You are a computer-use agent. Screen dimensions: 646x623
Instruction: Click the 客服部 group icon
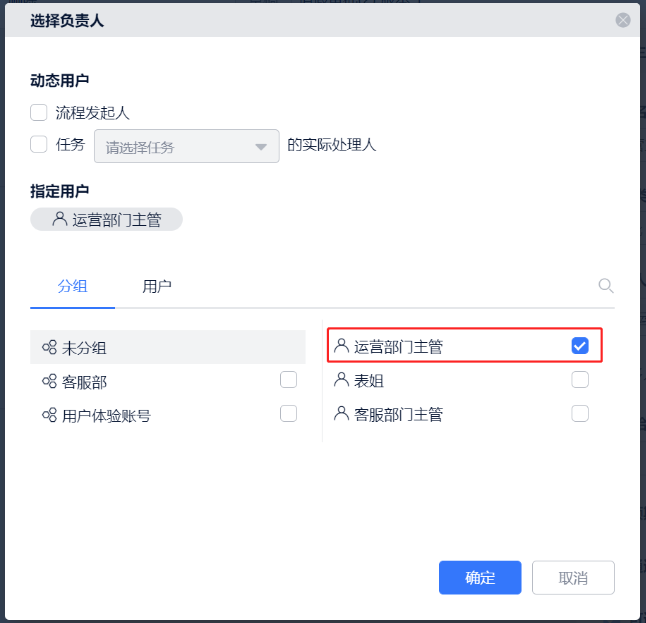[x=48, y=381]
